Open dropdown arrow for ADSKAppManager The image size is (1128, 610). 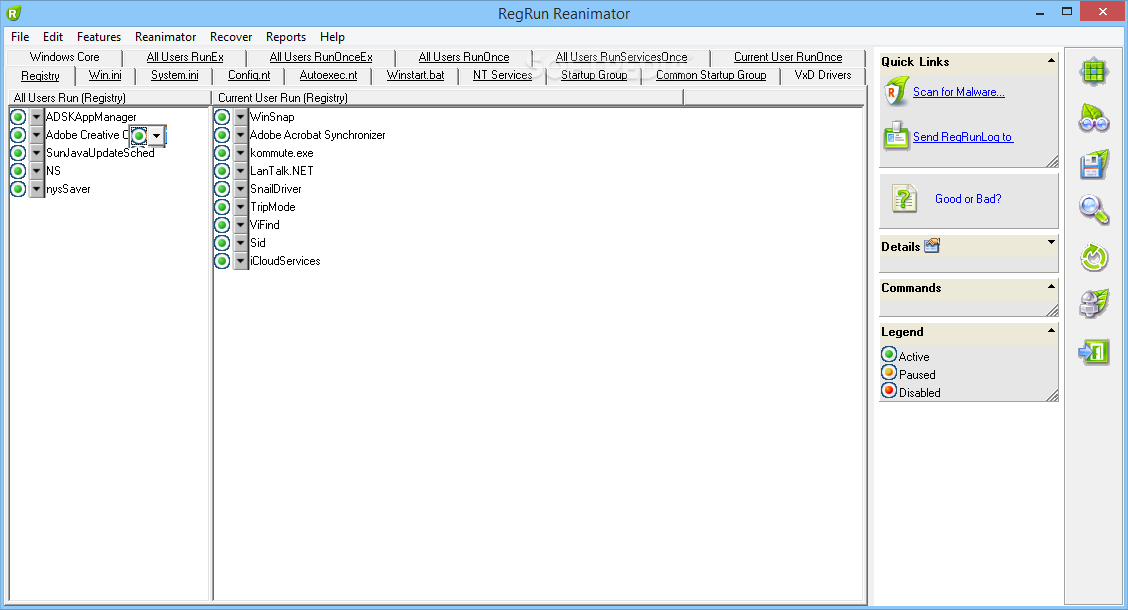point(36,117)
